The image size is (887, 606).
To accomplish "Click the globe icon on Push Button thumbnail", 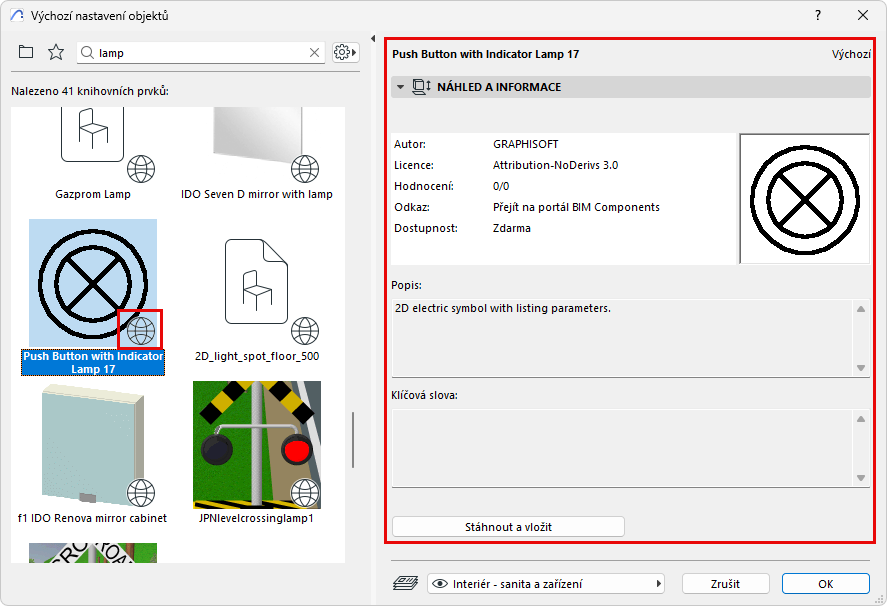I will (141, 330).
